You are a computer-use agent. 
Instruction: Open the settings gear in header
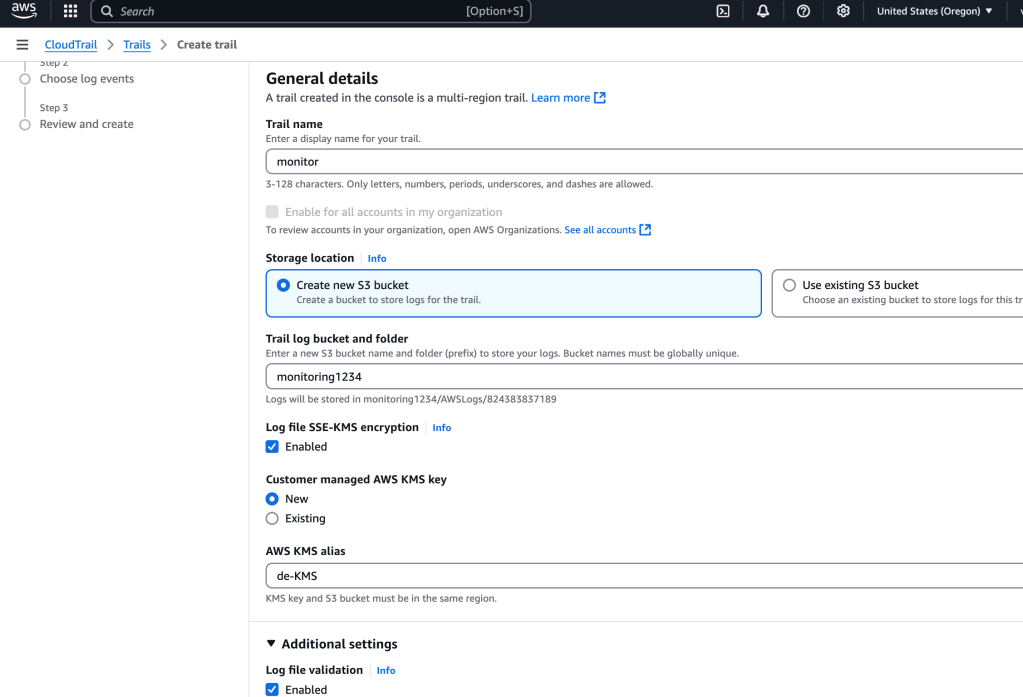pyautogui.click(x=843, y=11)
